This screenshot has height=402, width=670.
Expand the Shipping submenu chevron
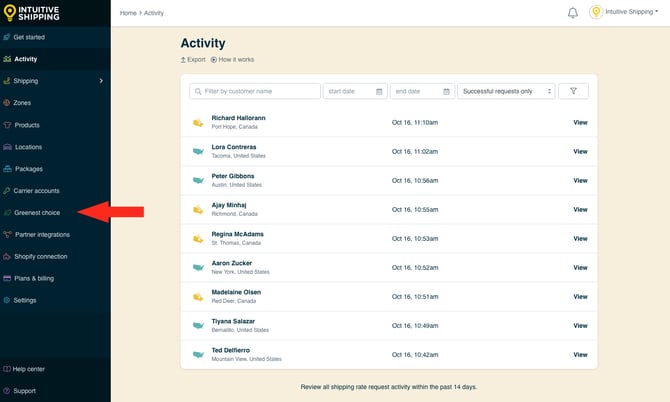101,81
